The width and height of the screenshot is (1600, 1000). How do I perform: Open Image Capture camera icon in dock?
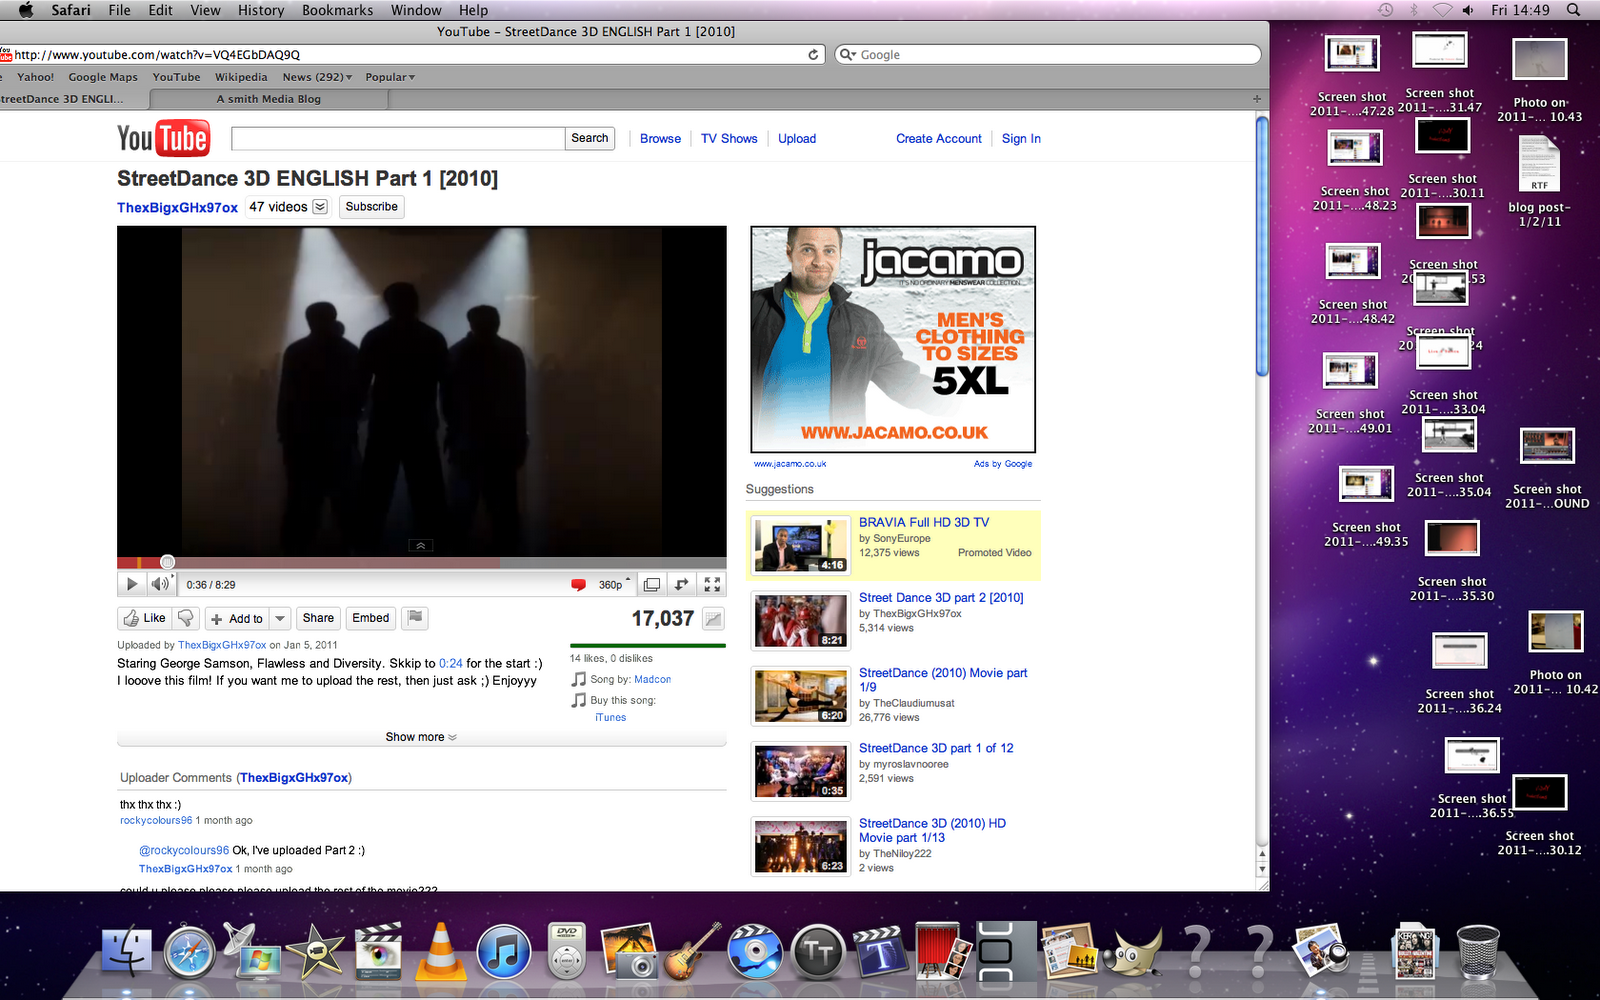pyautogui.click(x=629, y=951)
